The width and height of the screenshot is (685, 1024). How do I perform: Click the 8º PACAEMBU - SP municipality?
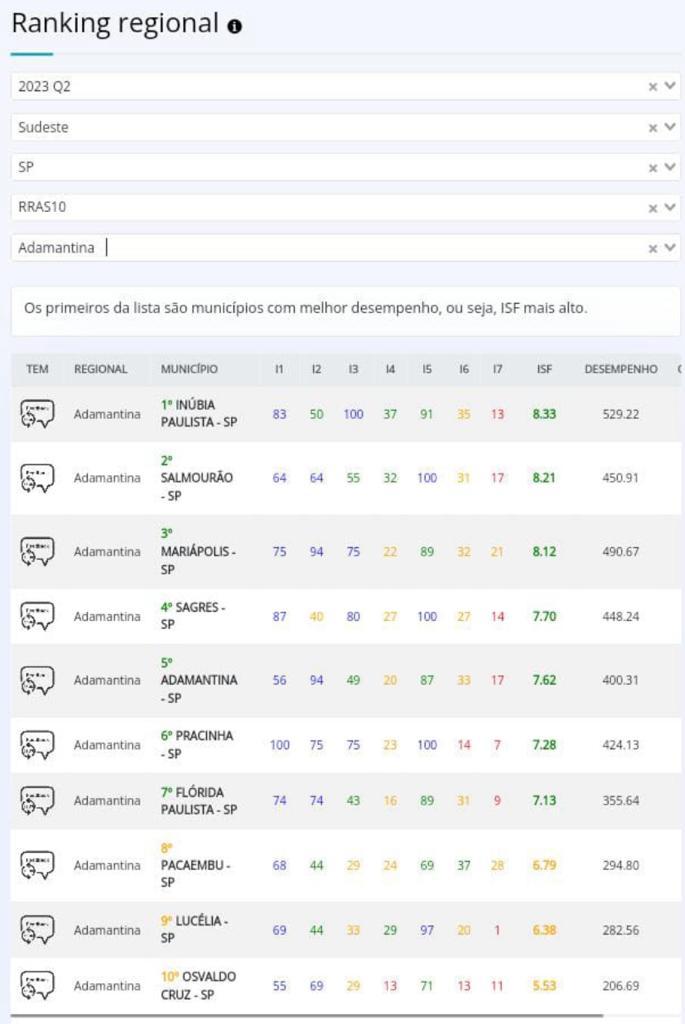[194, 865]
